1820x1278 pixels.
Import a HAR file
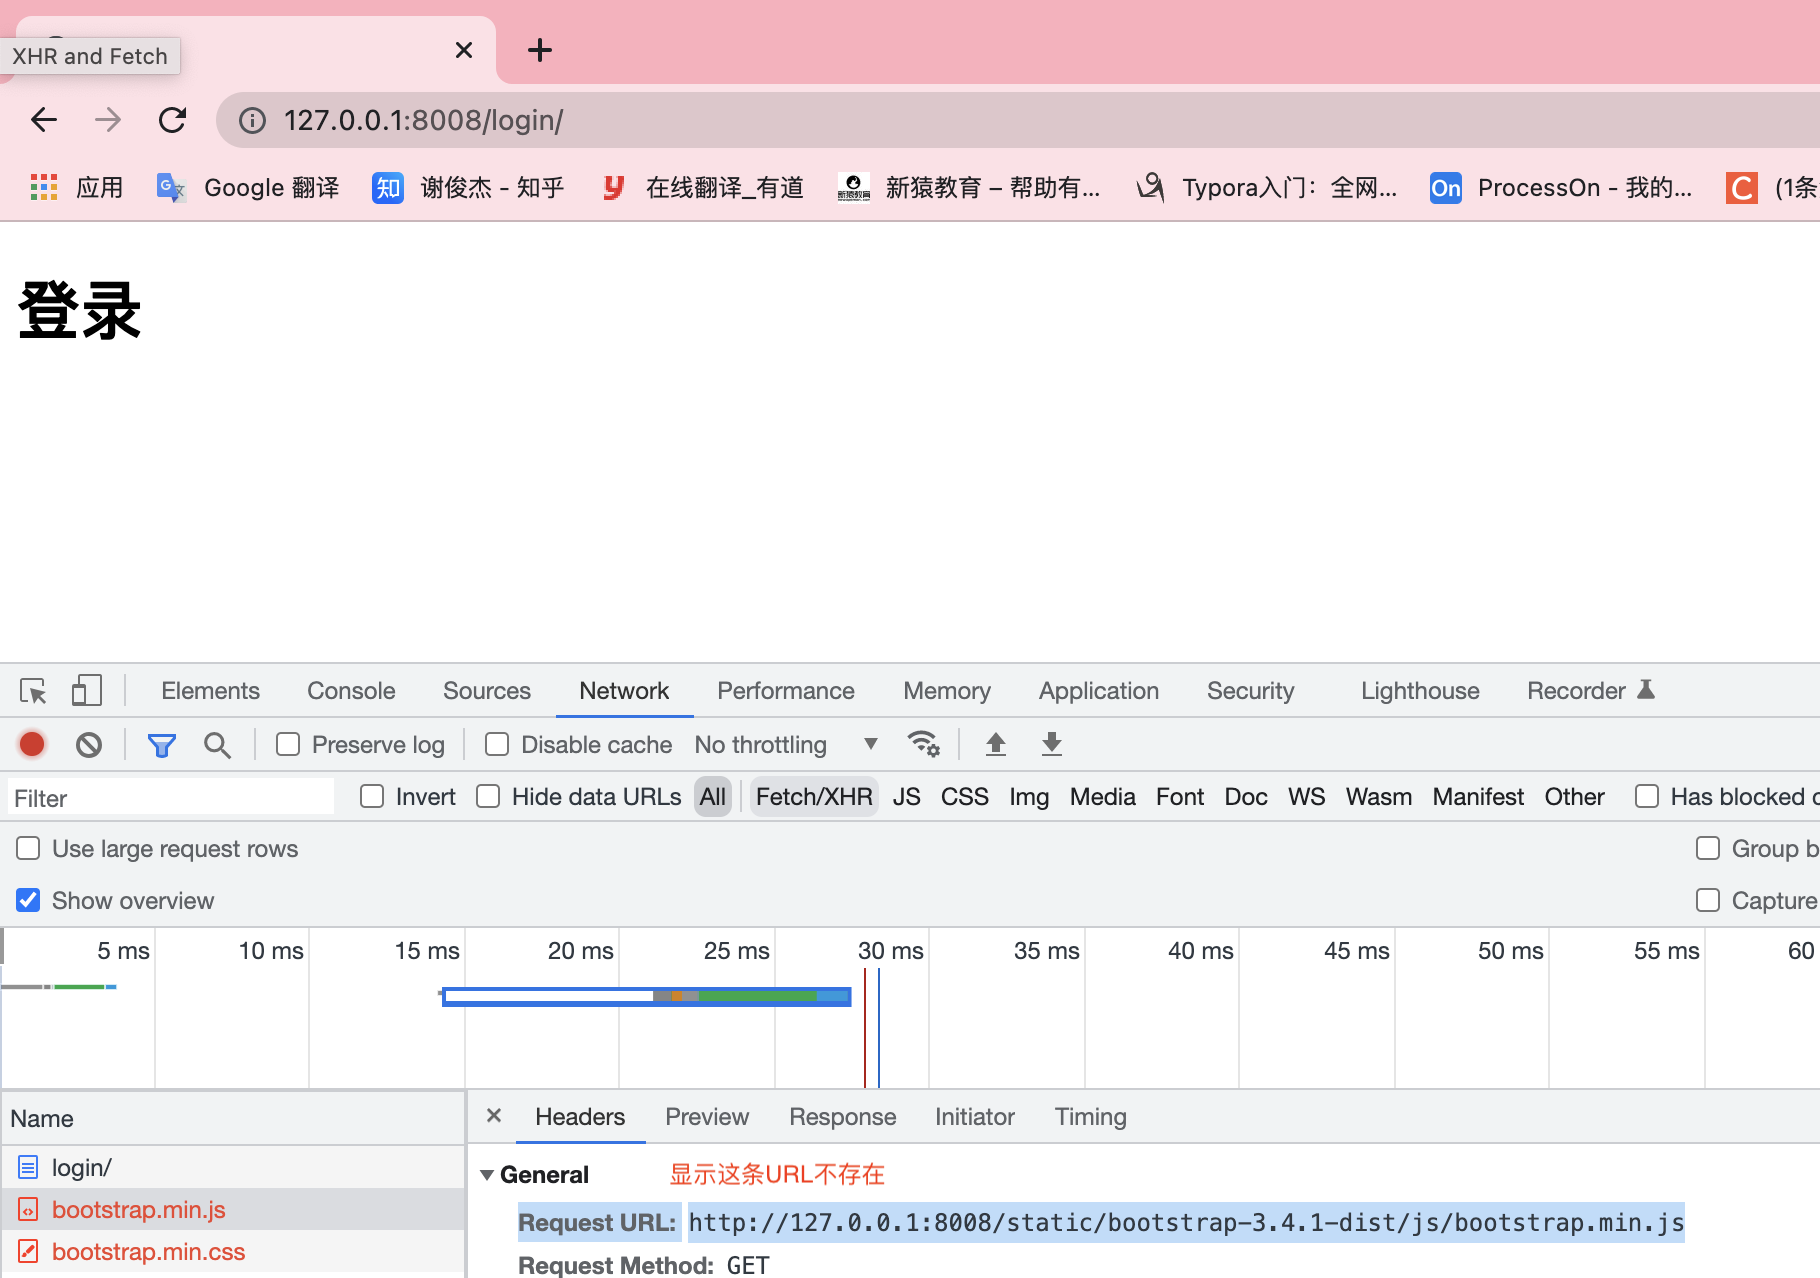tap(996, 744)
